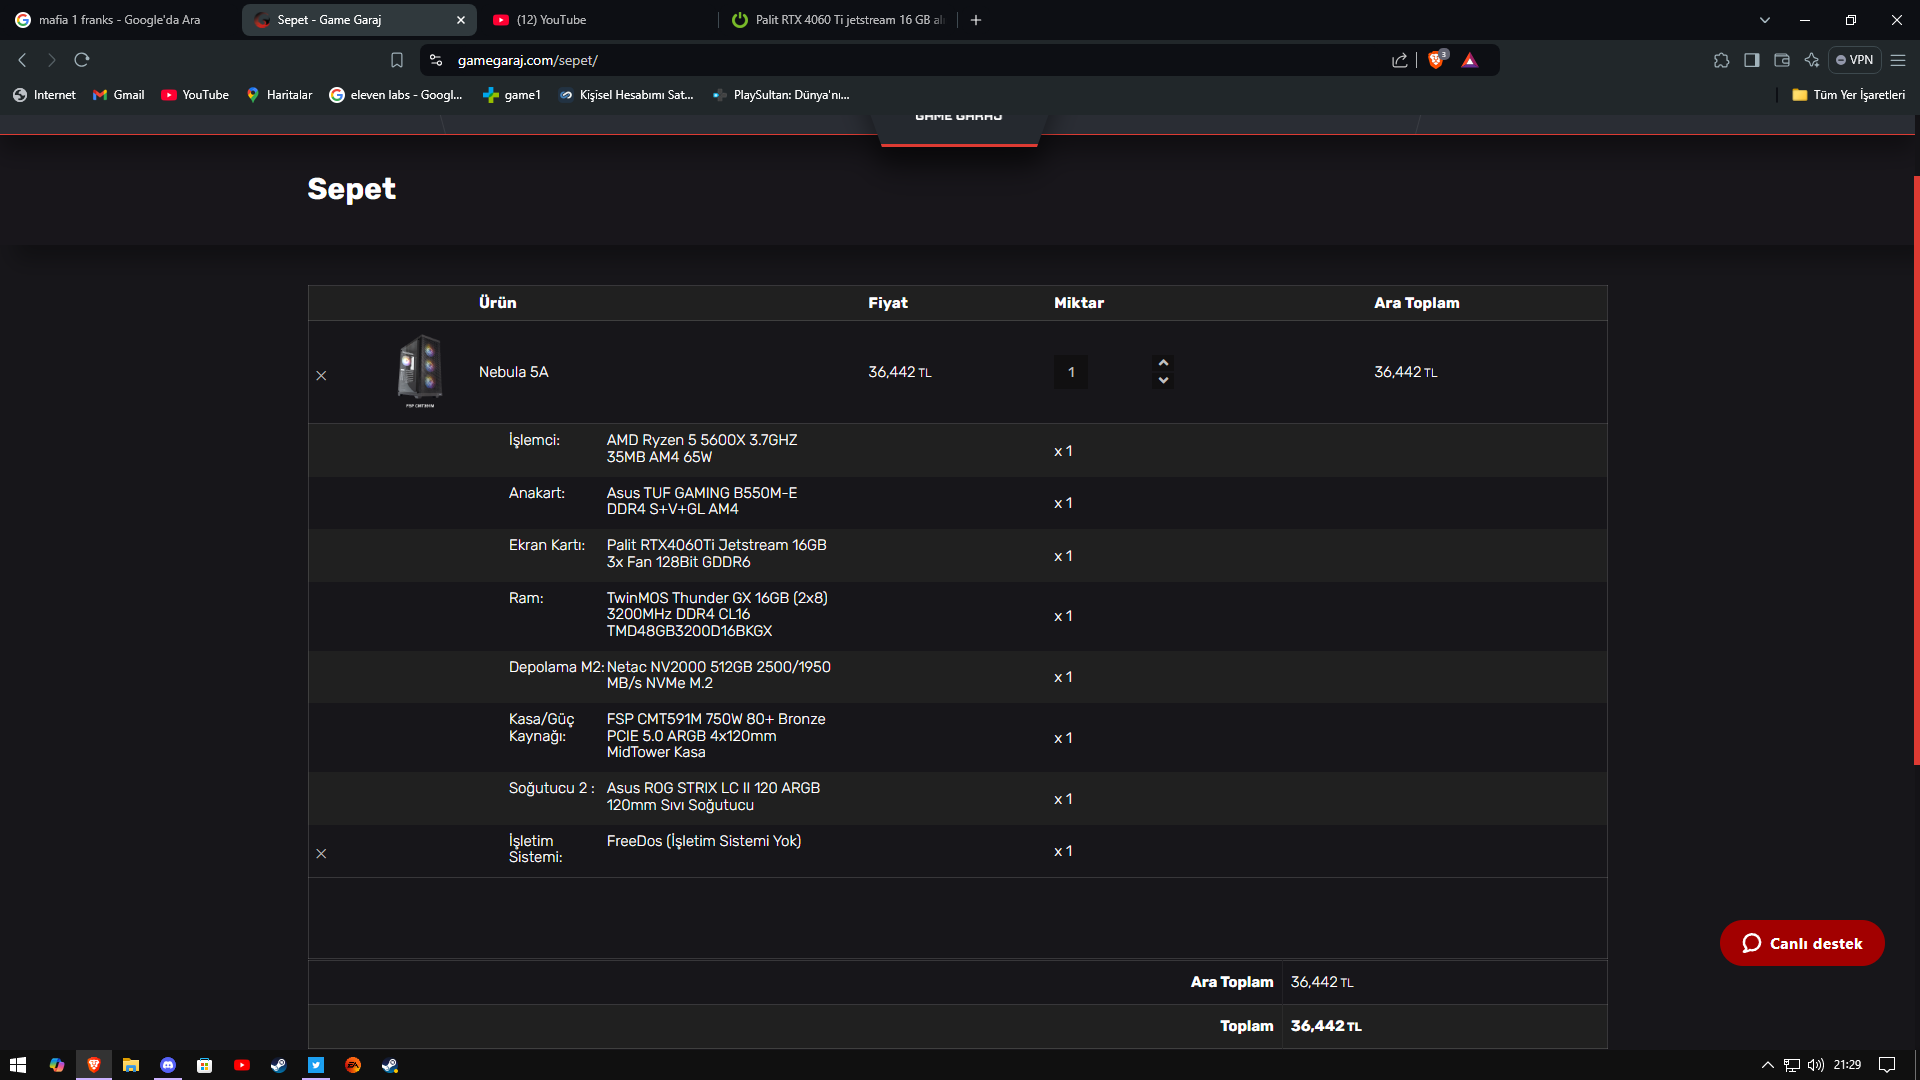Open the browser extensions puzzle icon
The width and height of the screenshot is (1920, 1080).
[x=1721, y=60]
